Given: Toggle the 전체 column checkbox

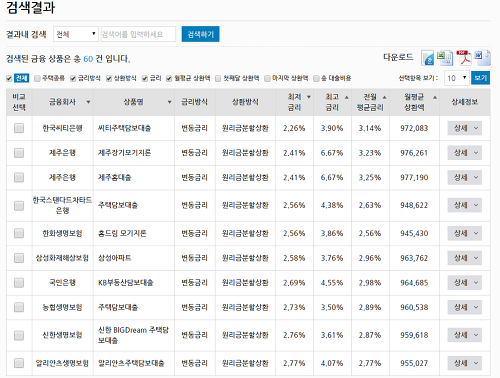Looking at the screenshot, I should click(9, 79).
